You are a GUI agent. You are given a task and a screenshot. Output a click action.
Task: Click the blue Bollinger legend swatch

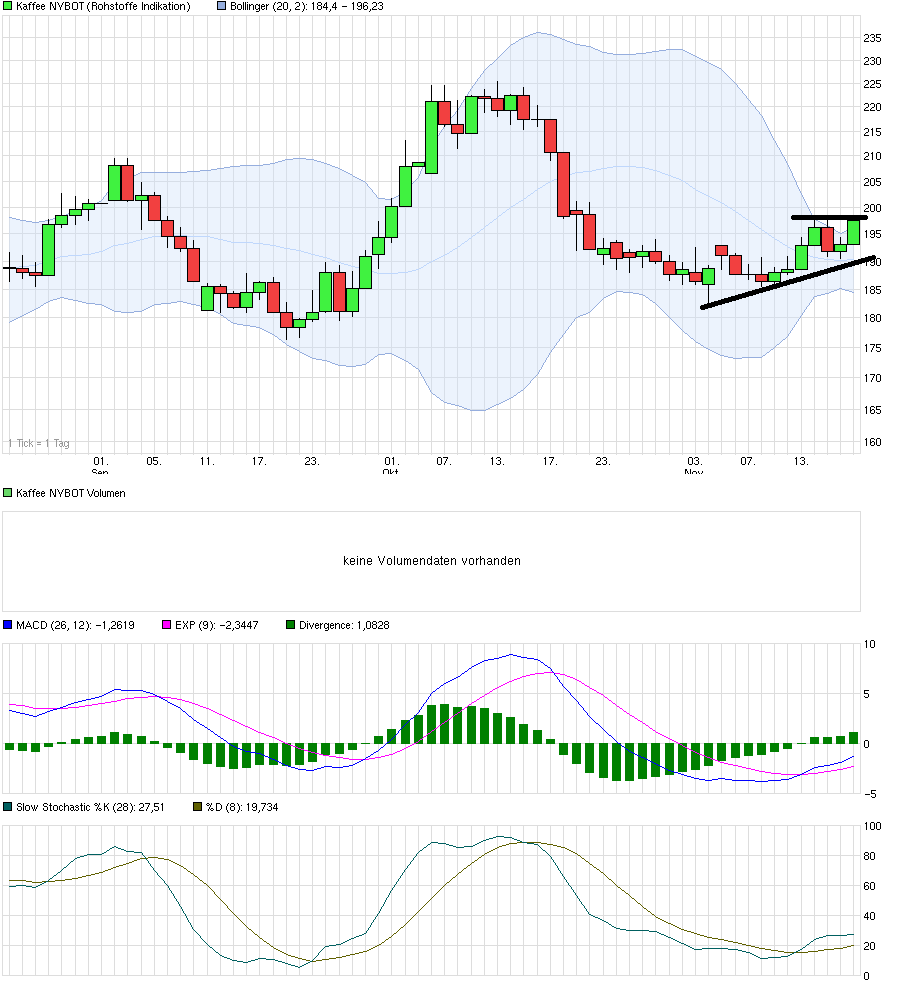pos(221,6)
